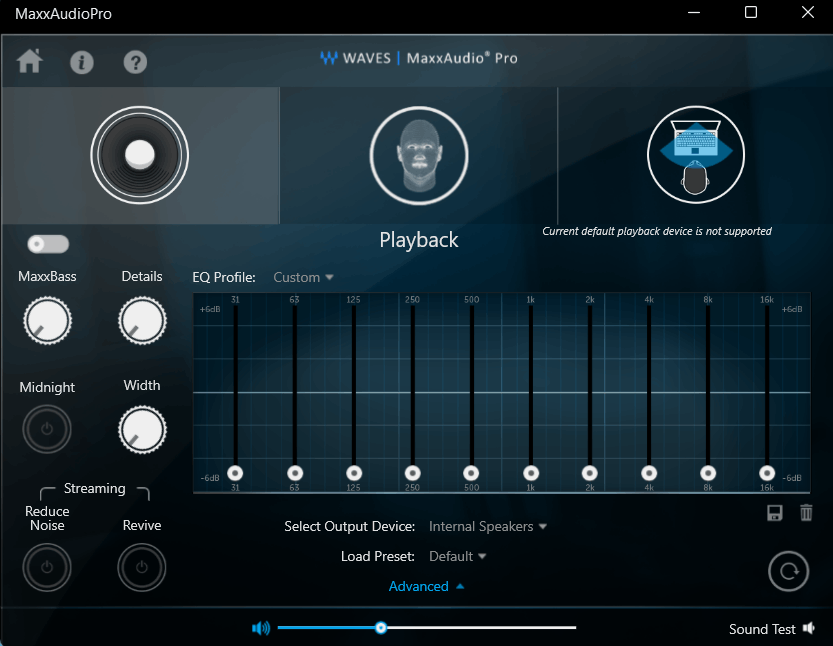The image size is (833, 646).
Task: Click the 'Current default playback device is not supported' text
Action: point(657,231)
